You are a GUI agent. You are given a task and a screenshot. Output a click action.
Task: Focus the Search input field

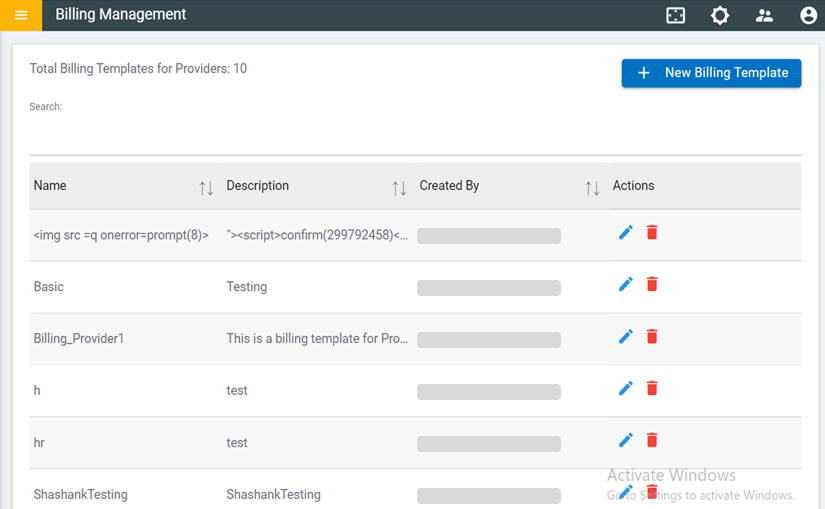tap(415, 135)
